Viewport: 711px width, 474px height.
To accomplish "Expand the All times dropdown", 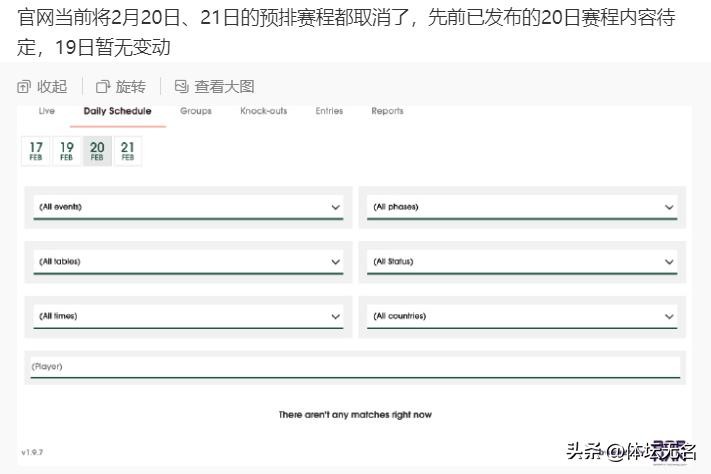I will pos(188,316).
